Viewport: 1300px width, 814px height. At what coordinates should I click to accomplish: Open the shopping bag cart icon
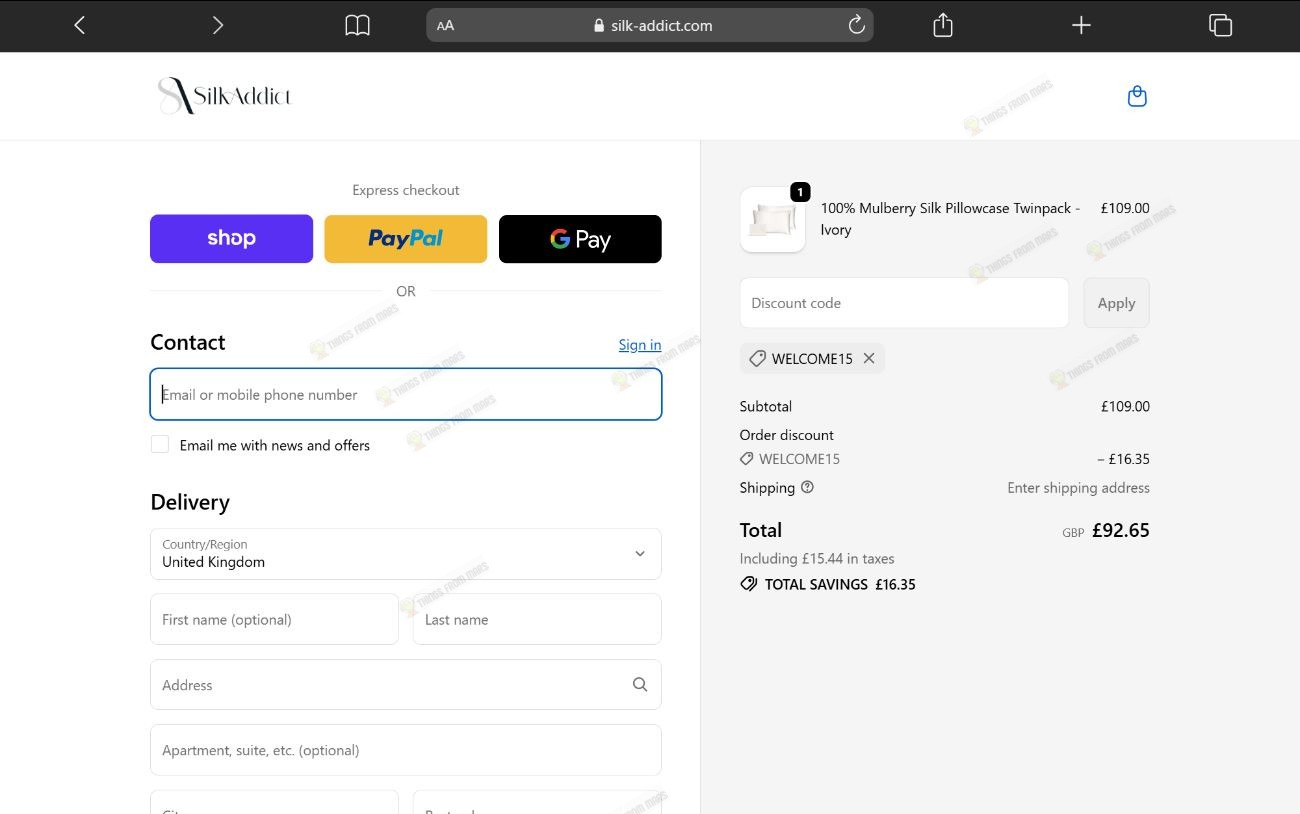1137,96
